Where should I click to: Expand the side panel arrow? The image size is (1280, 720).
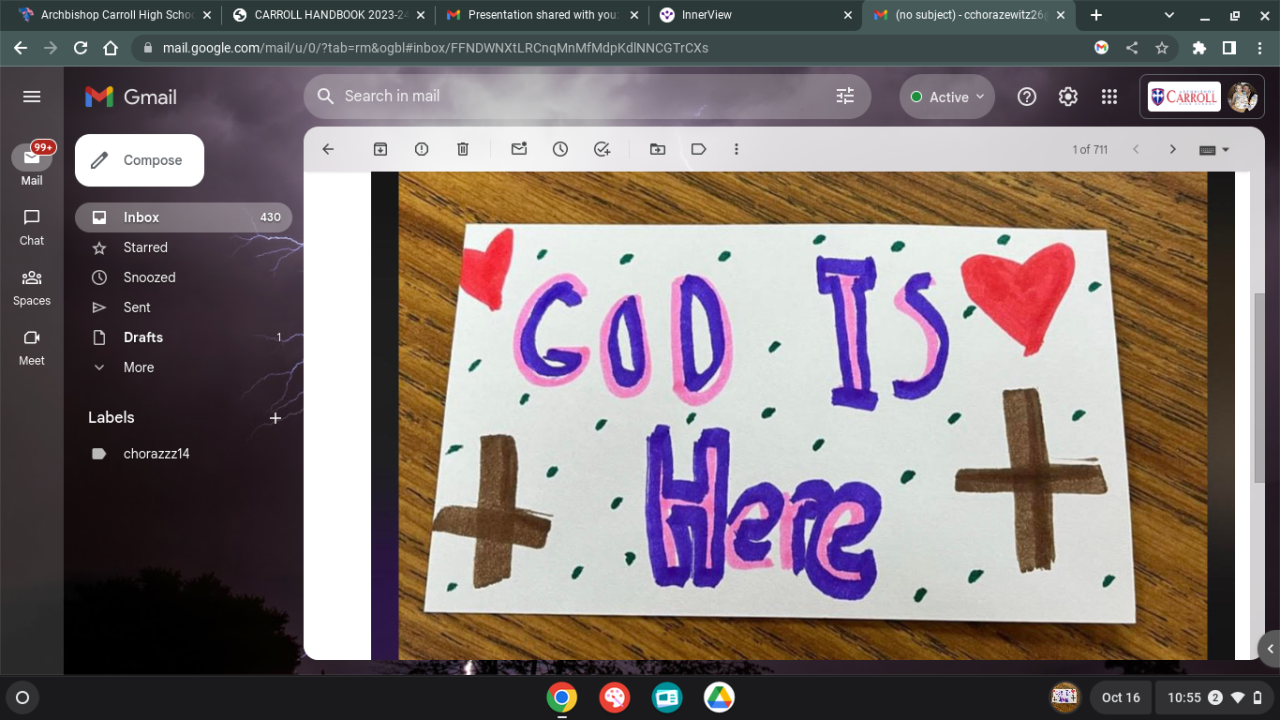[x=1270, y=649]
